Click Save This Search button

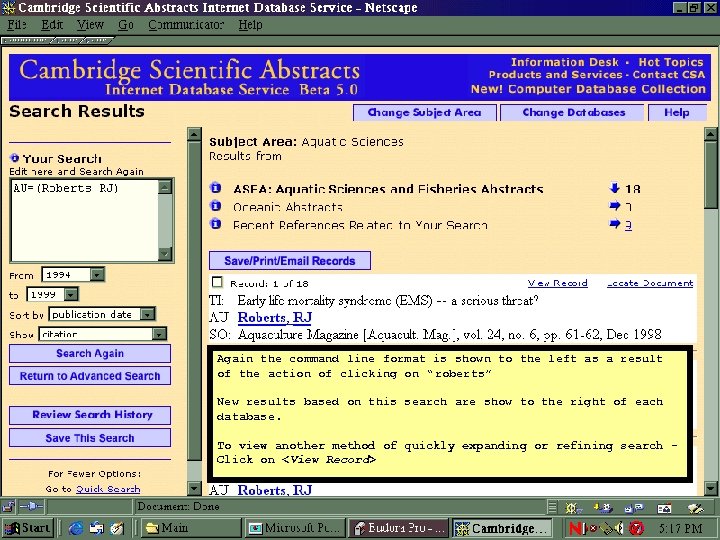90,438
